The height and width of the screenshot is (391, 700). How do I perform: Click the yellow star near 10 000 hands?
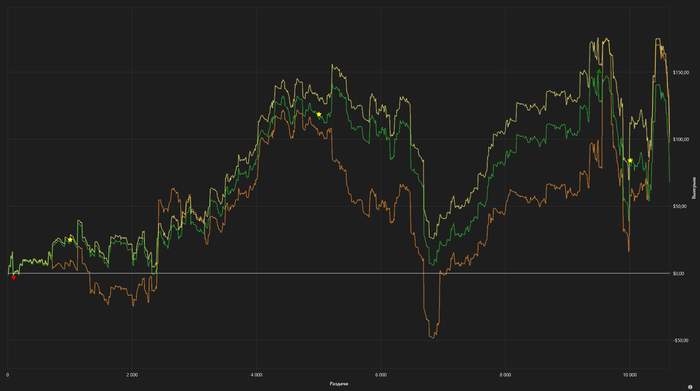[x=630, y=160]
